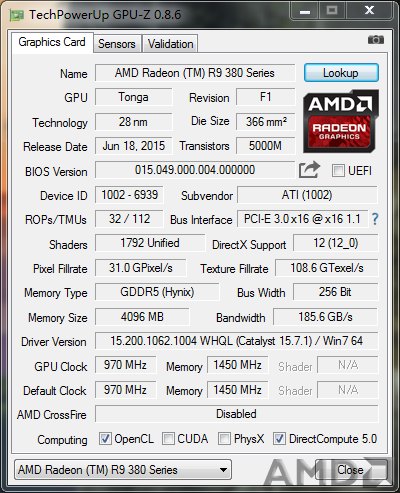
Task: Click the Name field value
Action: (x=195, y=73)
